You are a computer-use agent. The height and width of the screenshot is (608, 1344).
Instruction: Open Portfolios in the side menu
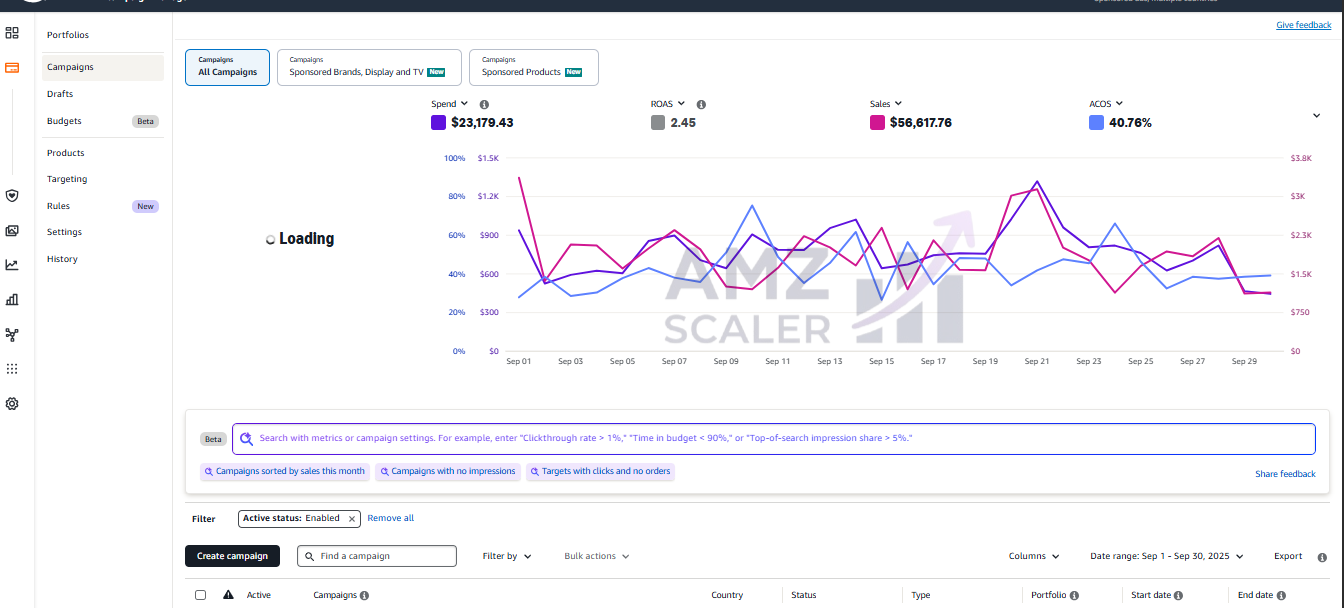tap(68, 35)
